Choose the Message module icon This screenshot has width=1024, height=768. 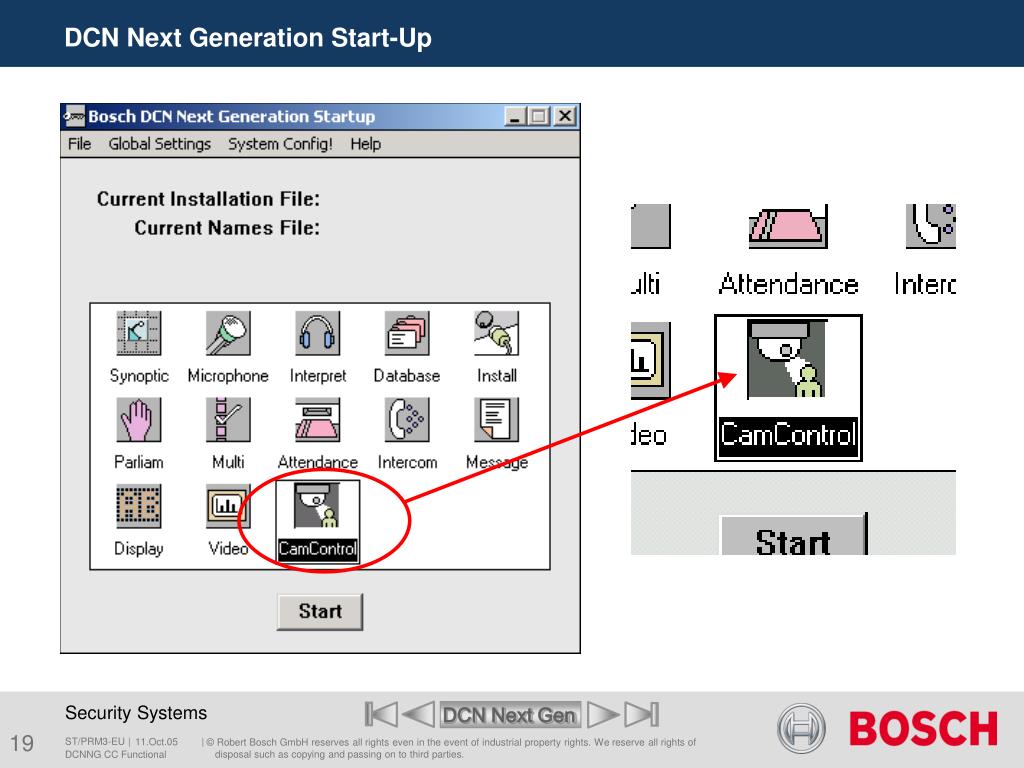click(496, 420)
